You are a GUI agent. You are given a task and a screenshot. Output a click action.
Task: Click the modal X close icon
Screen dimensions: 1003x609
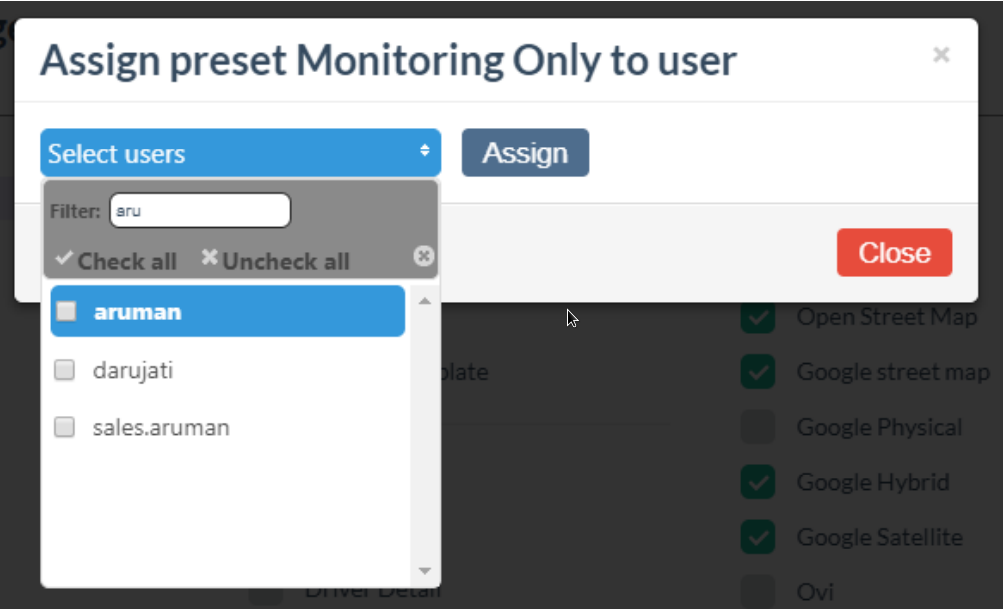click(x=941, y=56)
